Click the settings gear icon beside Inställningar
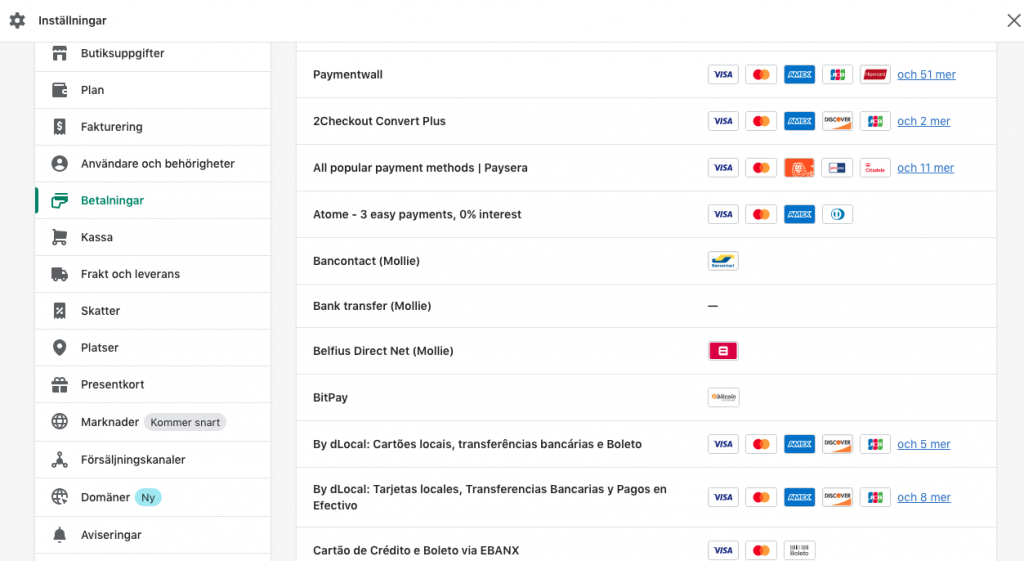Image resolution: width=1024 pixels, height=561 pixels. point(18,20)
